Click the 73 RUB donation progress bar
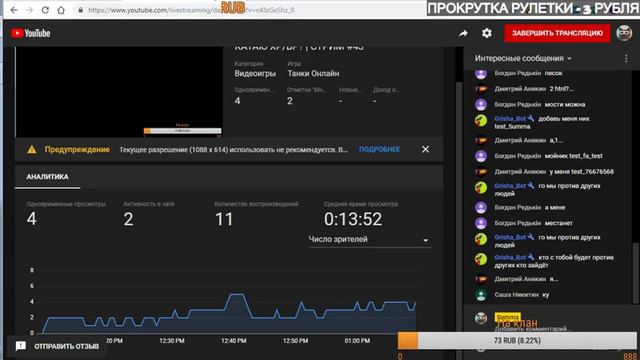The width and height of the screenshot is (640, 360). [517, 340]
